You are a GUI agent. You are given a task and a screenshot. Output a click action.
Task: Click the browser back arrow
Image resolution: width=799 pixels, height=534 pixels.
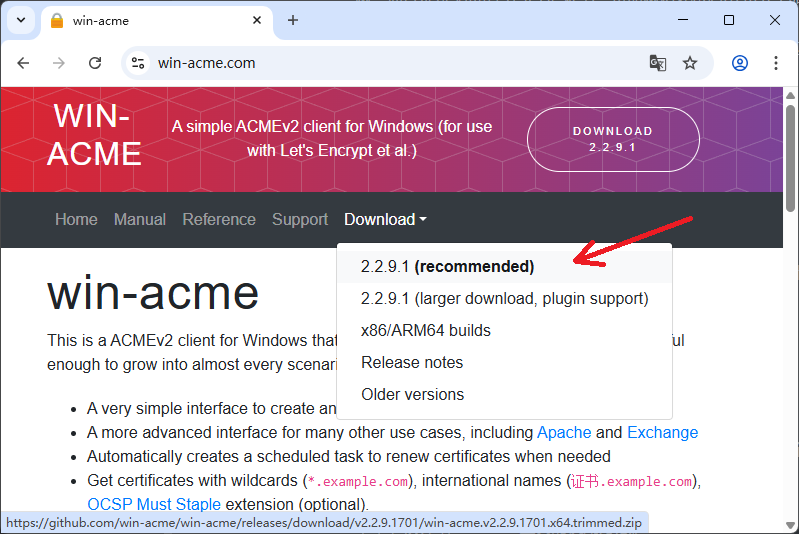click(x=23, y=63)
